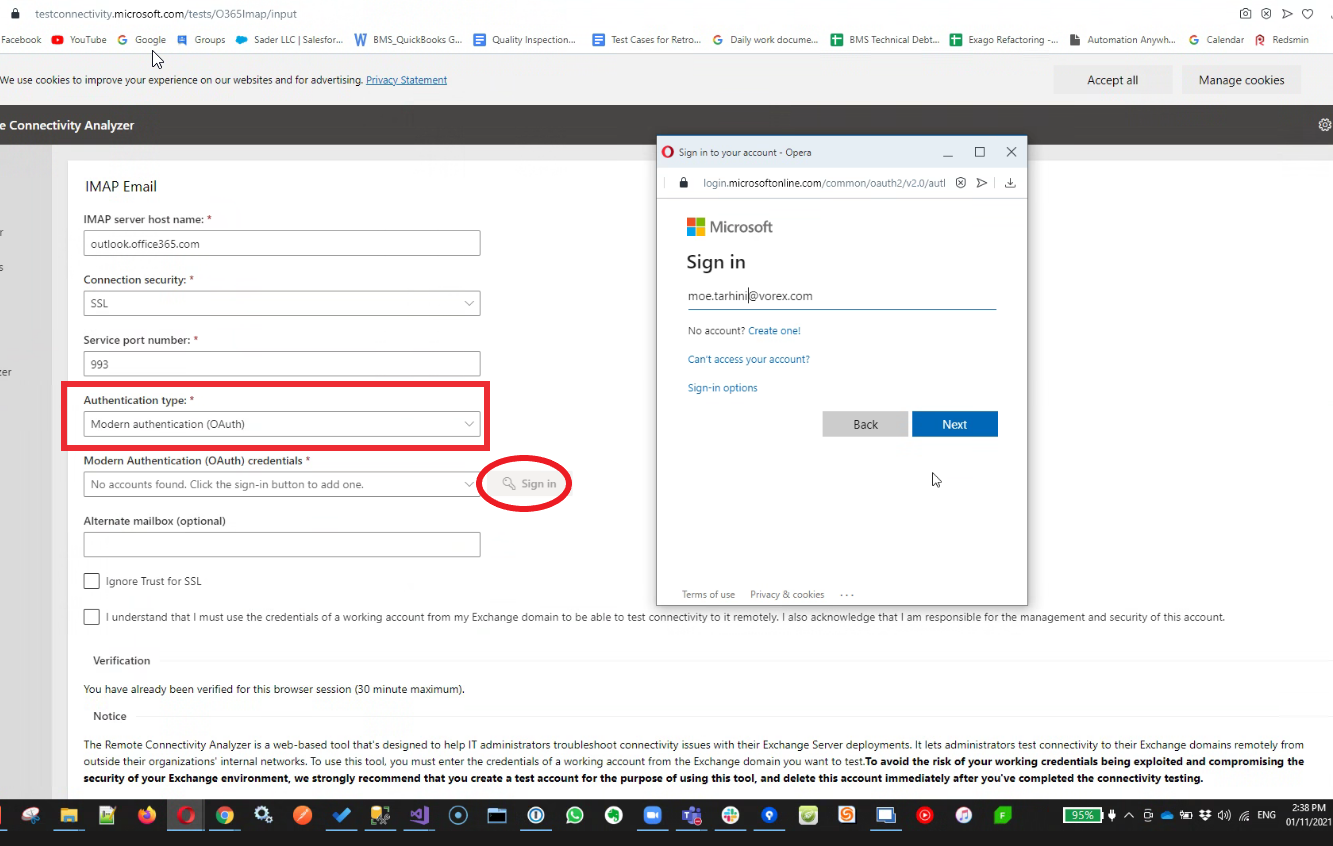Click the Alternate mailbox input field
Screen dimensions: 1333x846
point(281,545)
